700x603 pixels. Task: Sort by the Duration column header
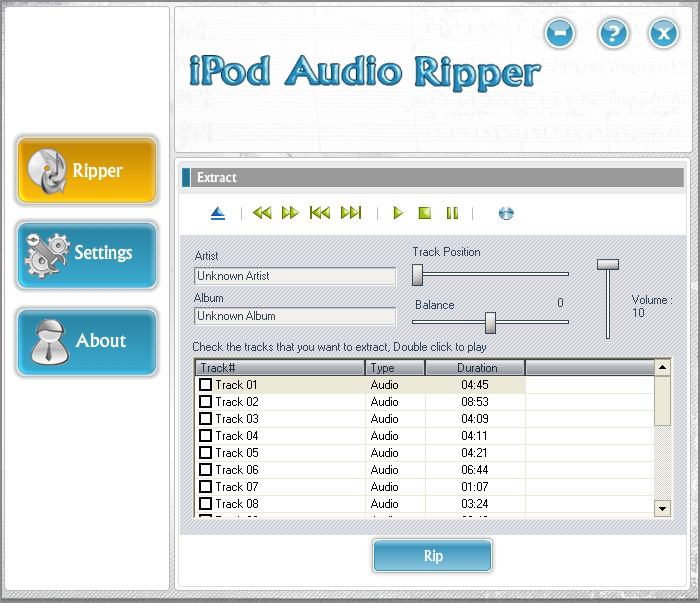(475, 367)
